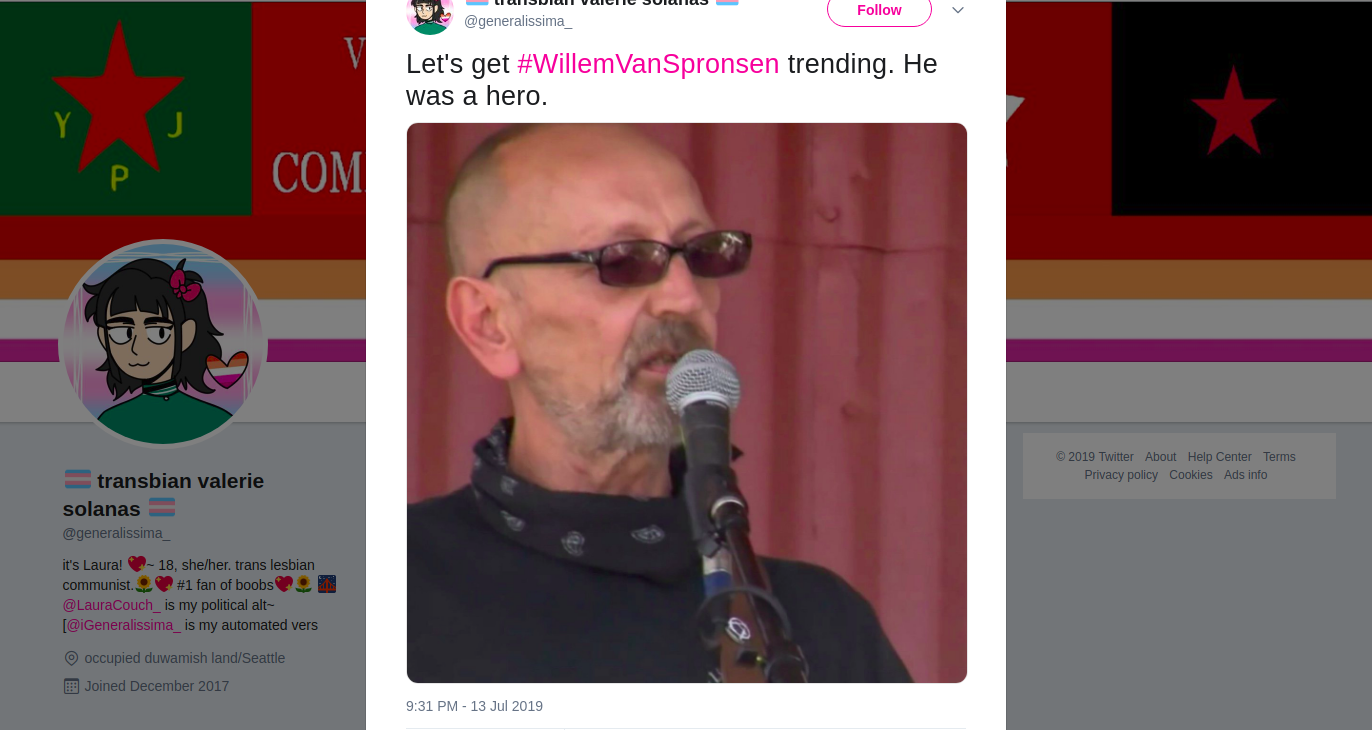Open the Privacy policy link
Screen dimensions: 1372x730
click(1121, 475)
